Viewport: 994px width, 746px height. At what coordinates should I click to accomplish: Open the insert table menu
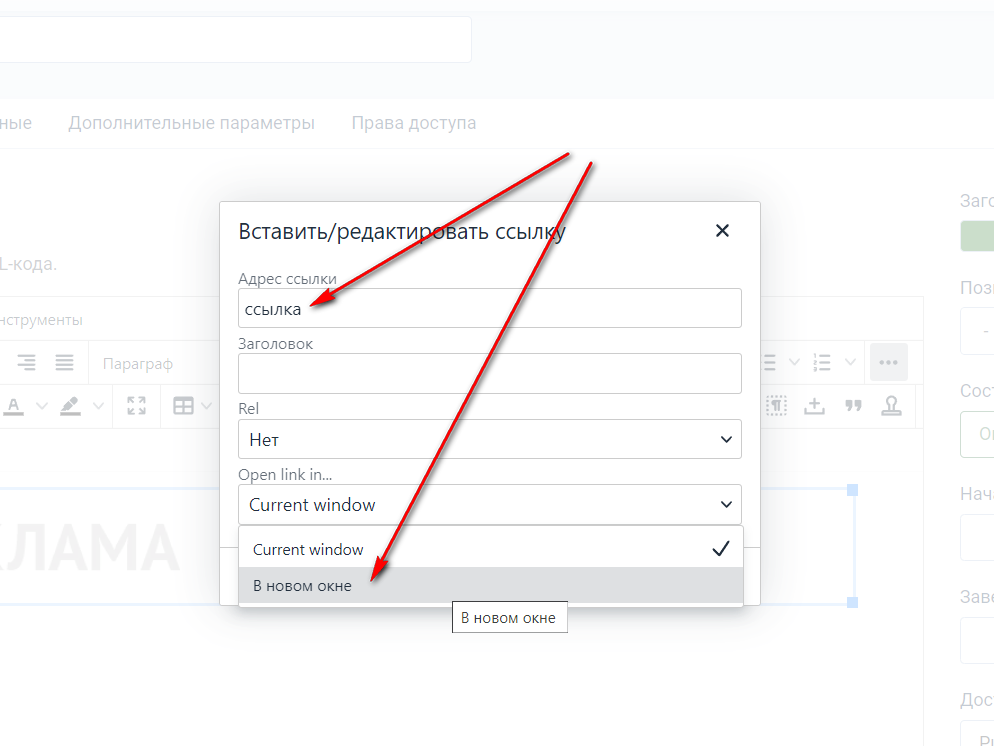pos(183,405)
